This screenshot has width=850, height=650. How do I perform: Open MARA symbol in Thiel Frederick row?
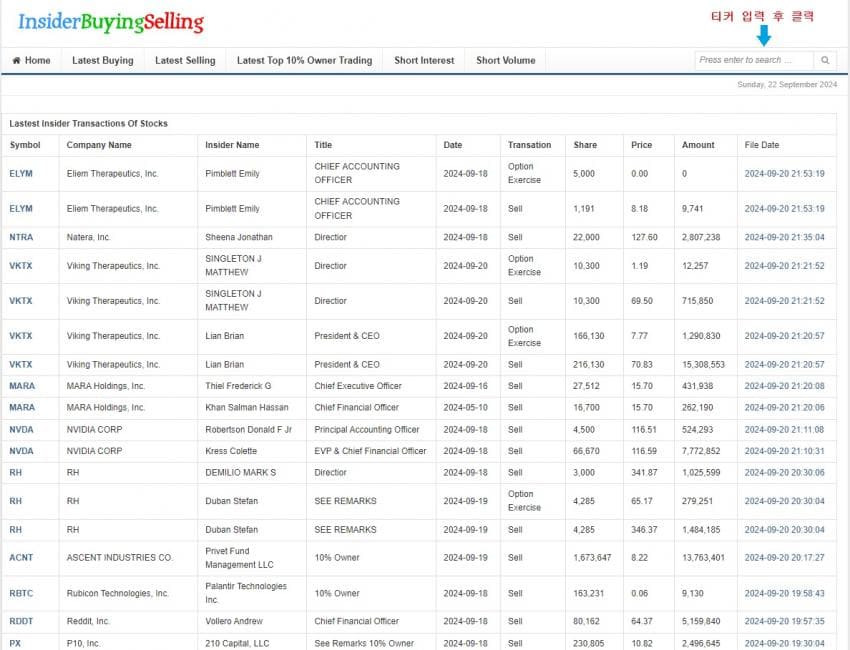(22, 386)
